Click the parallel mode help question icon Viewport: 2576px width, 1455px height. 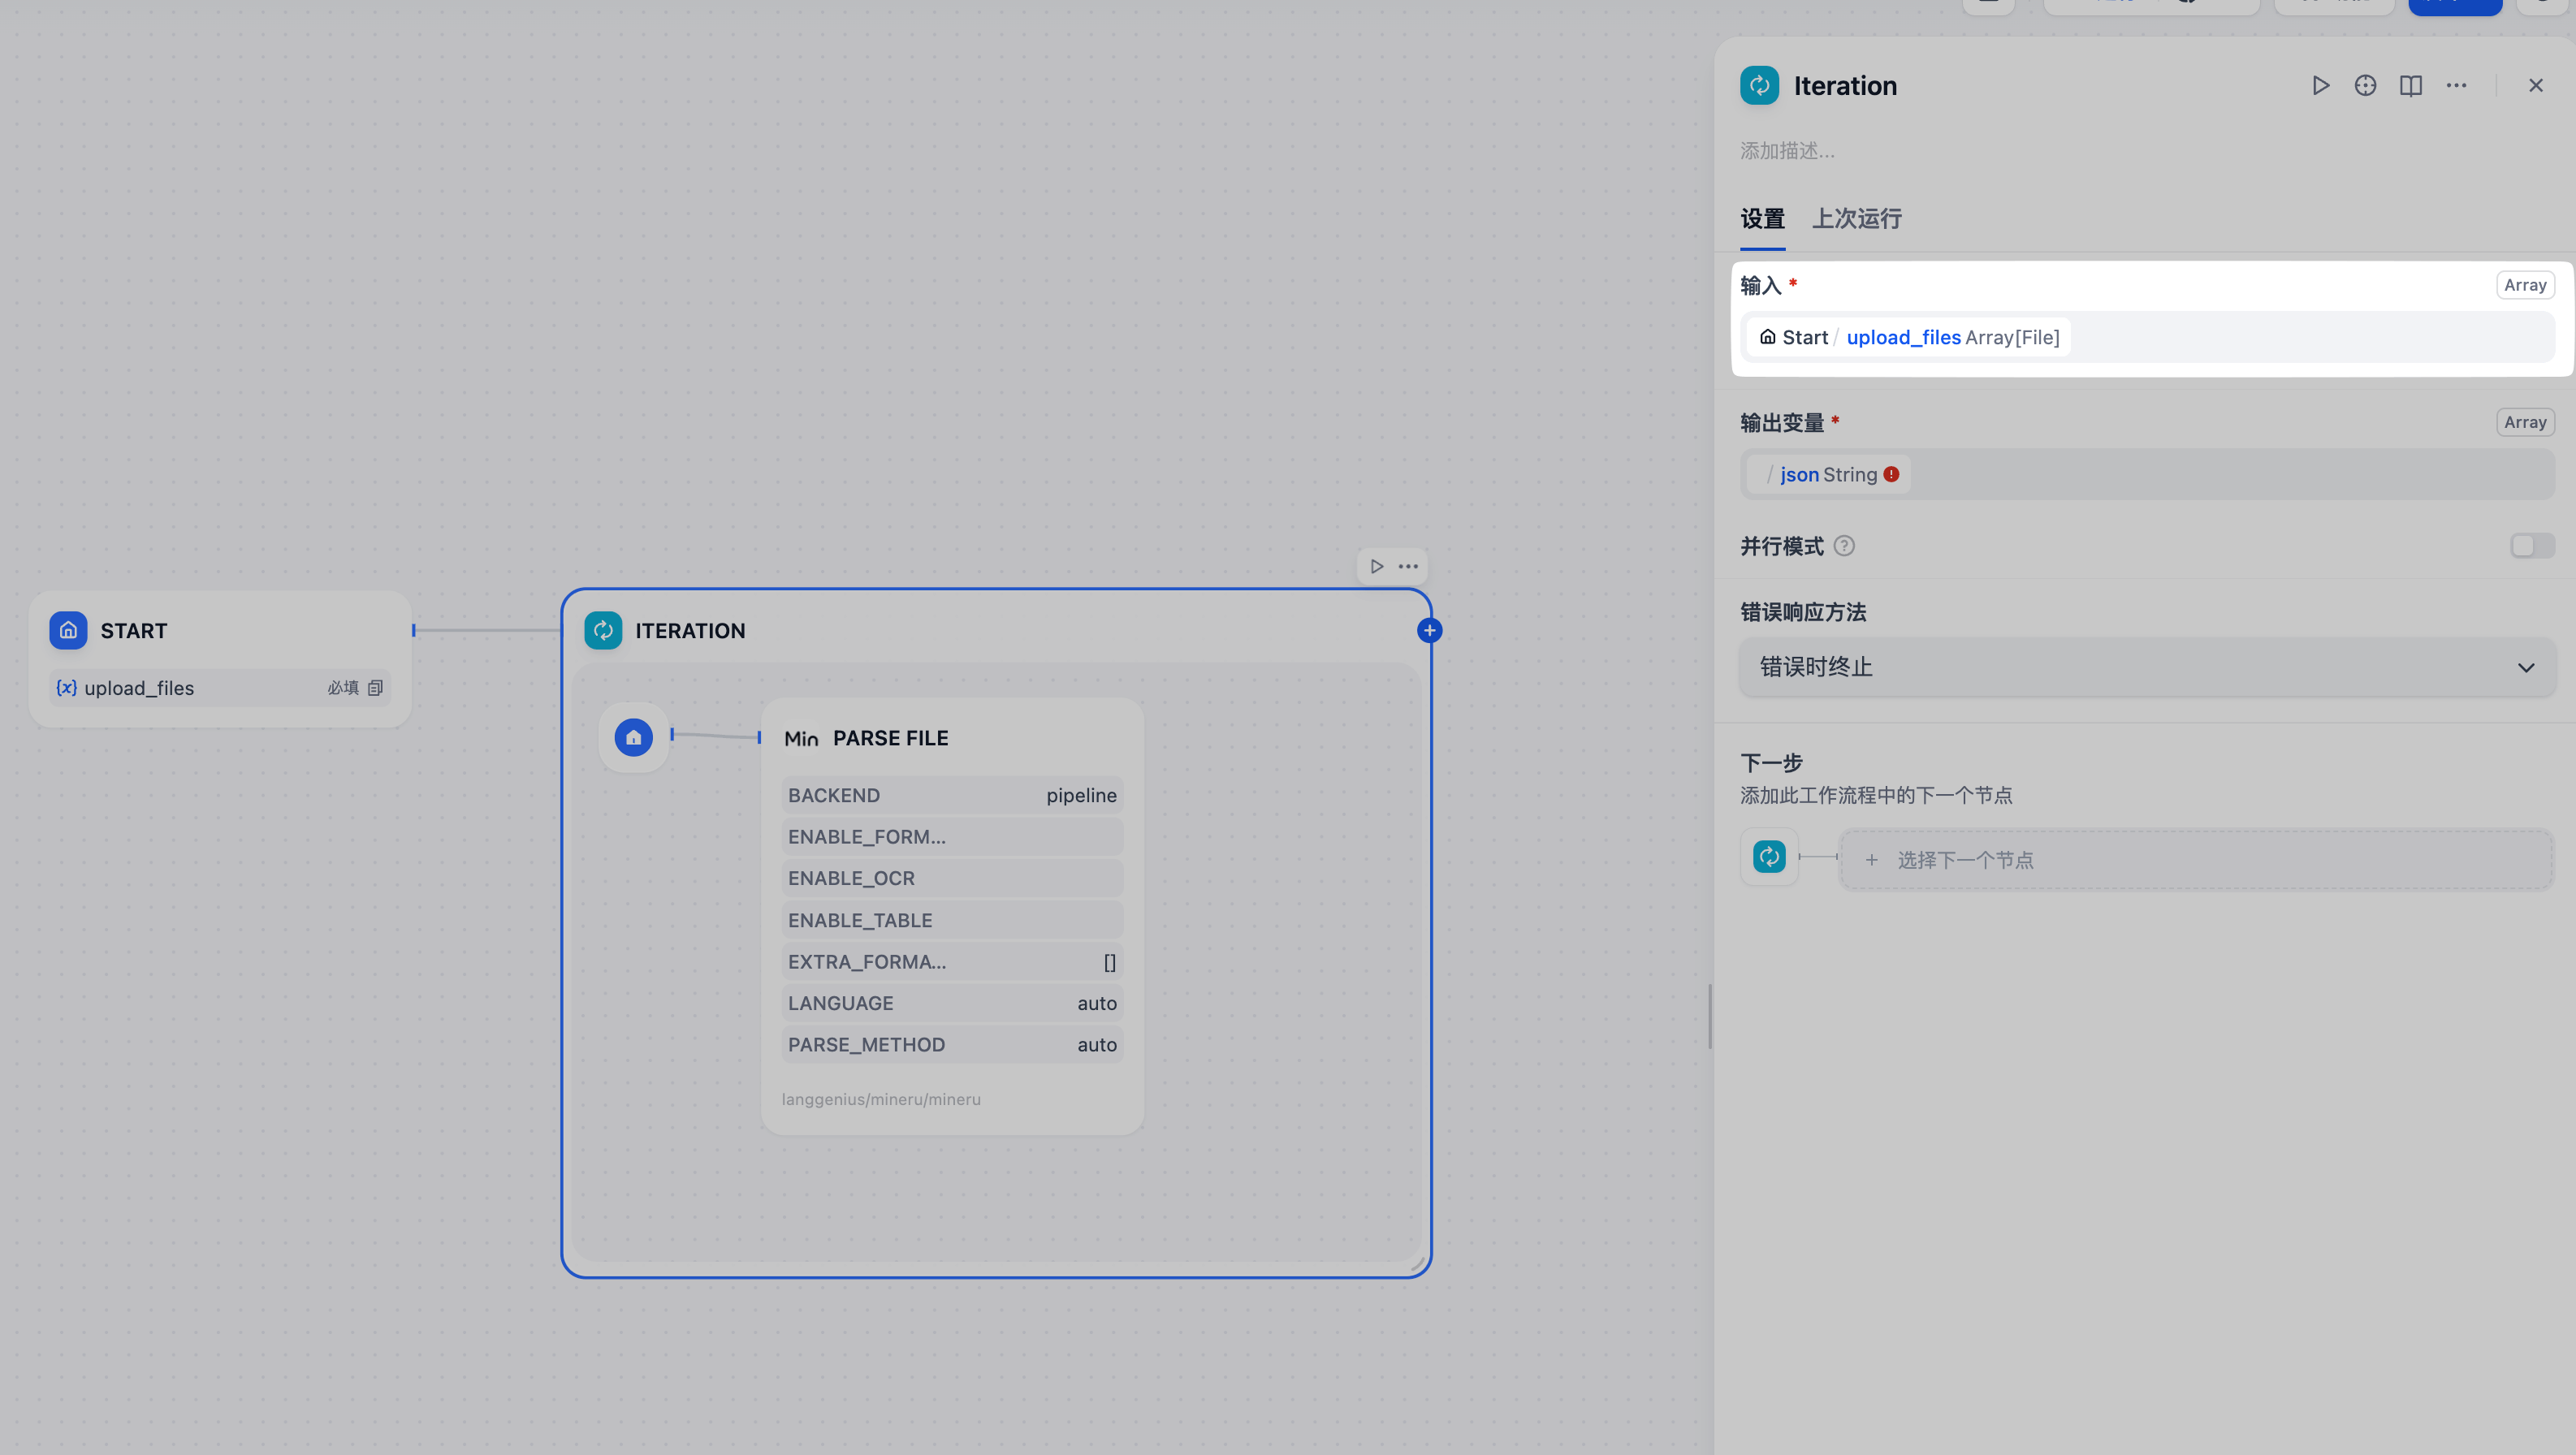click(x=1845, y=546)
